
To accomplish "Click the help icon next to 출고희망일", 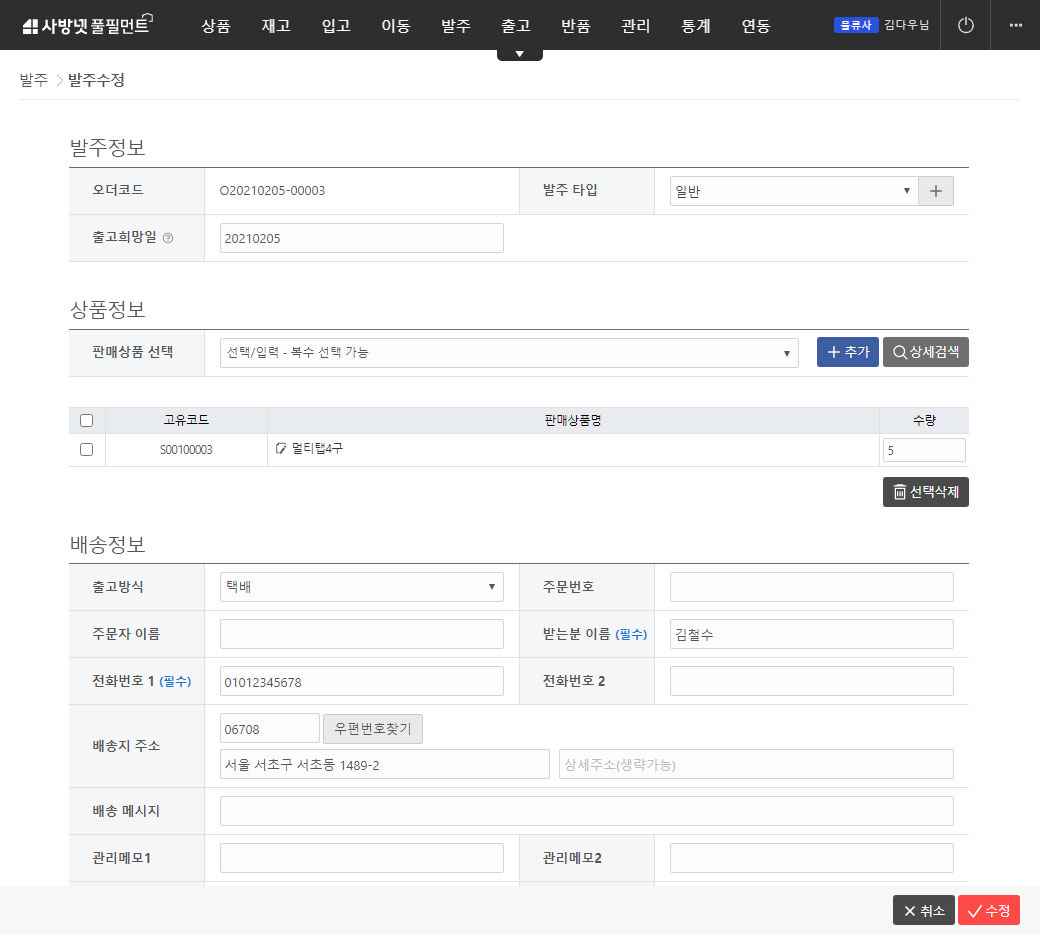I will point(168,238).
